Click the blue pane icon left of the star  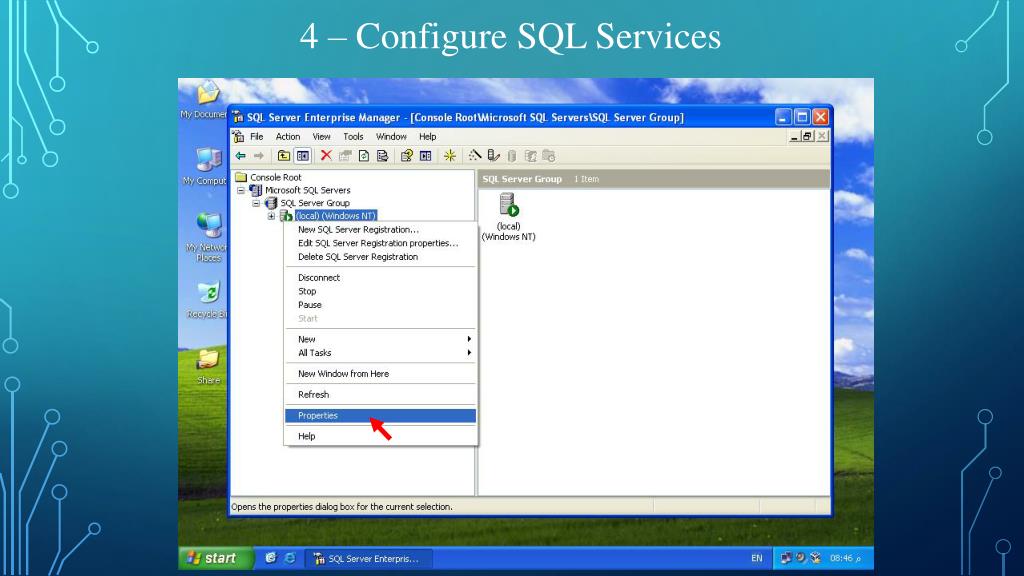tap(426, 155)
